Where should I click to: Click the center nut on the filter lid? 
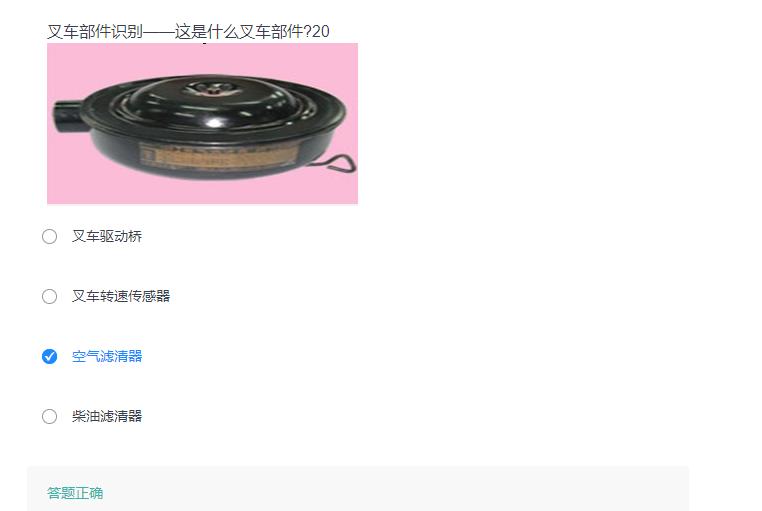[x=212, y=89]
